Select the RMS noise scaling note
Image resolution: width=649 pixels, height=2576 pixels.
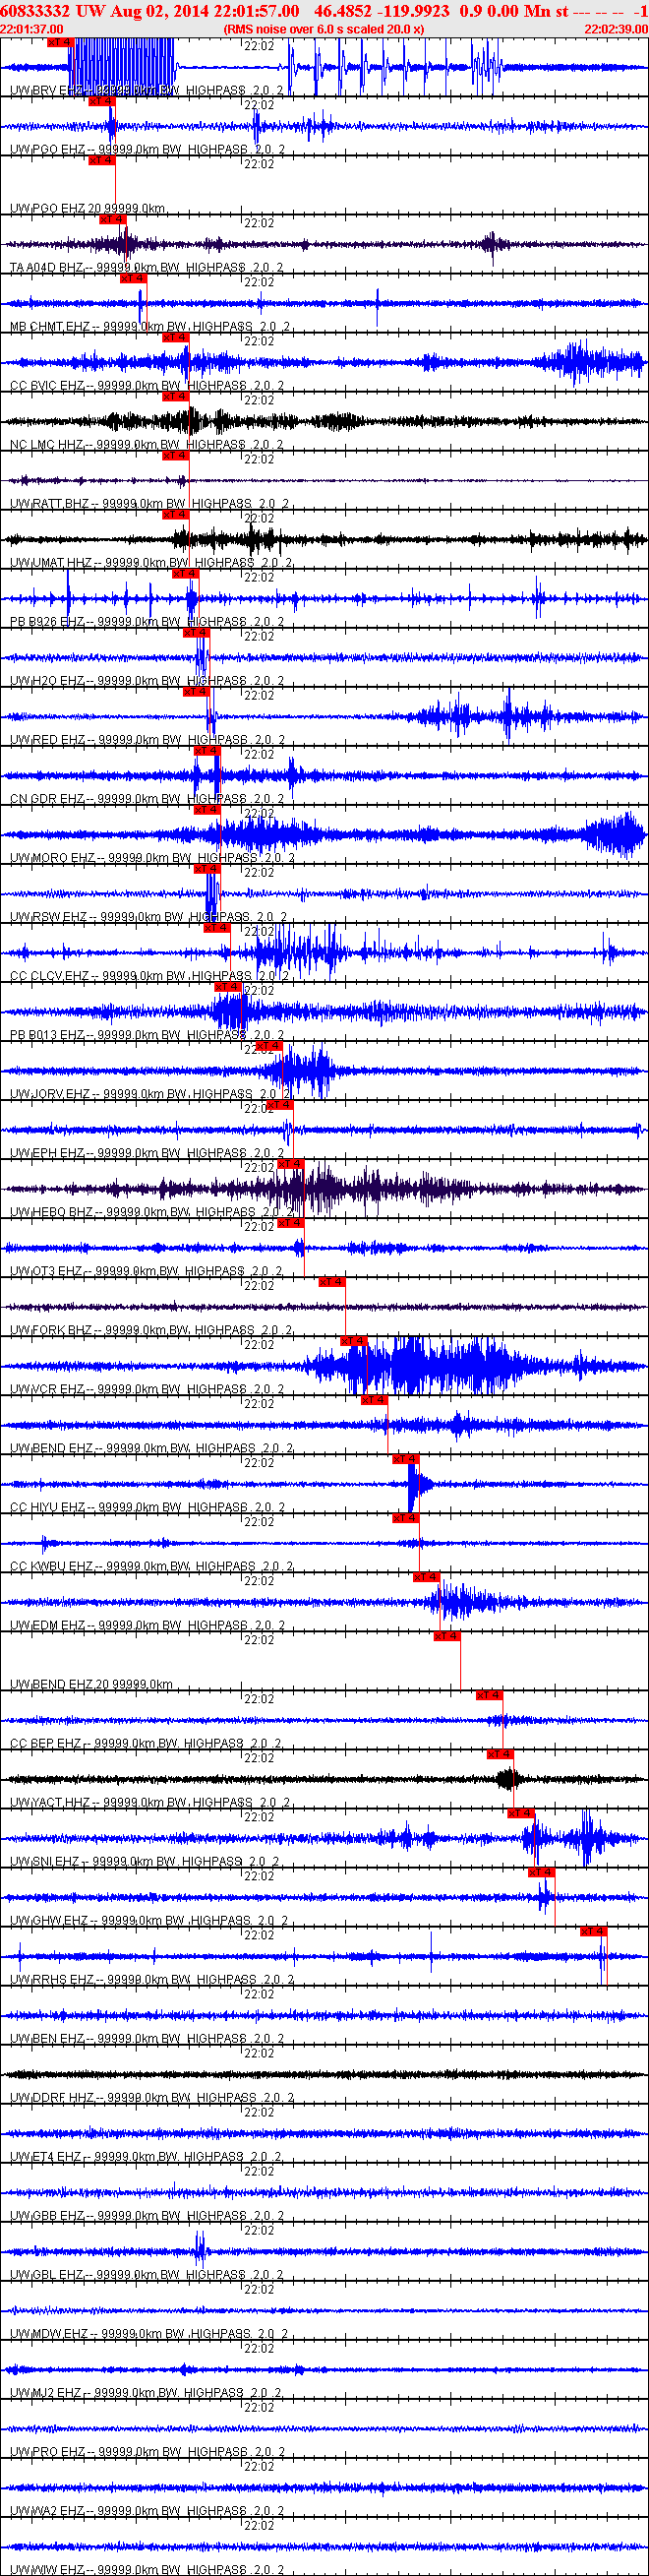[324, 29]
